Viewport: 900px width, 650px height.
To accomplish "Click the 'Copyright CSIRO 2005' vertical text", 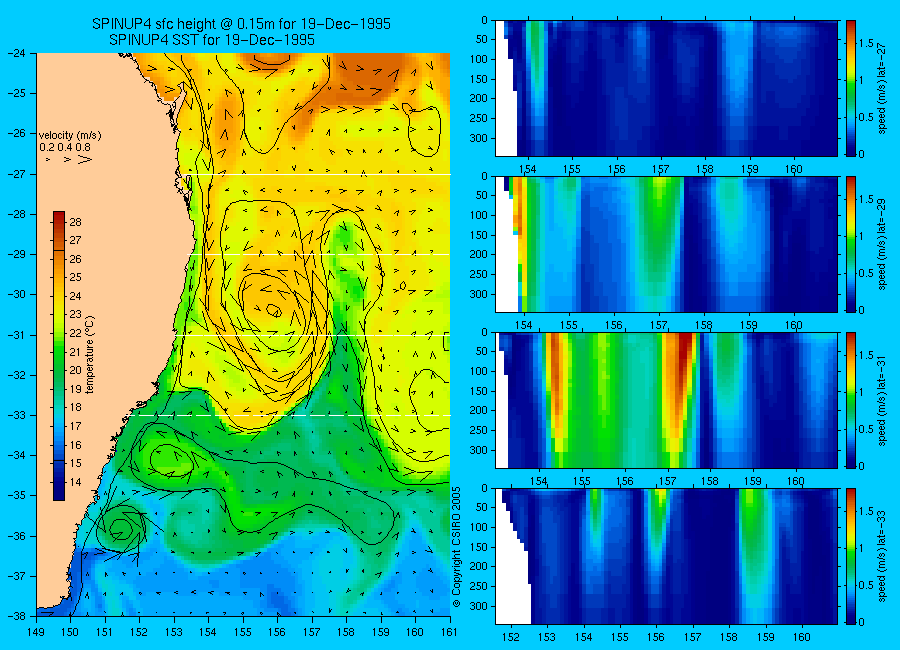I will tap(457, 547).
